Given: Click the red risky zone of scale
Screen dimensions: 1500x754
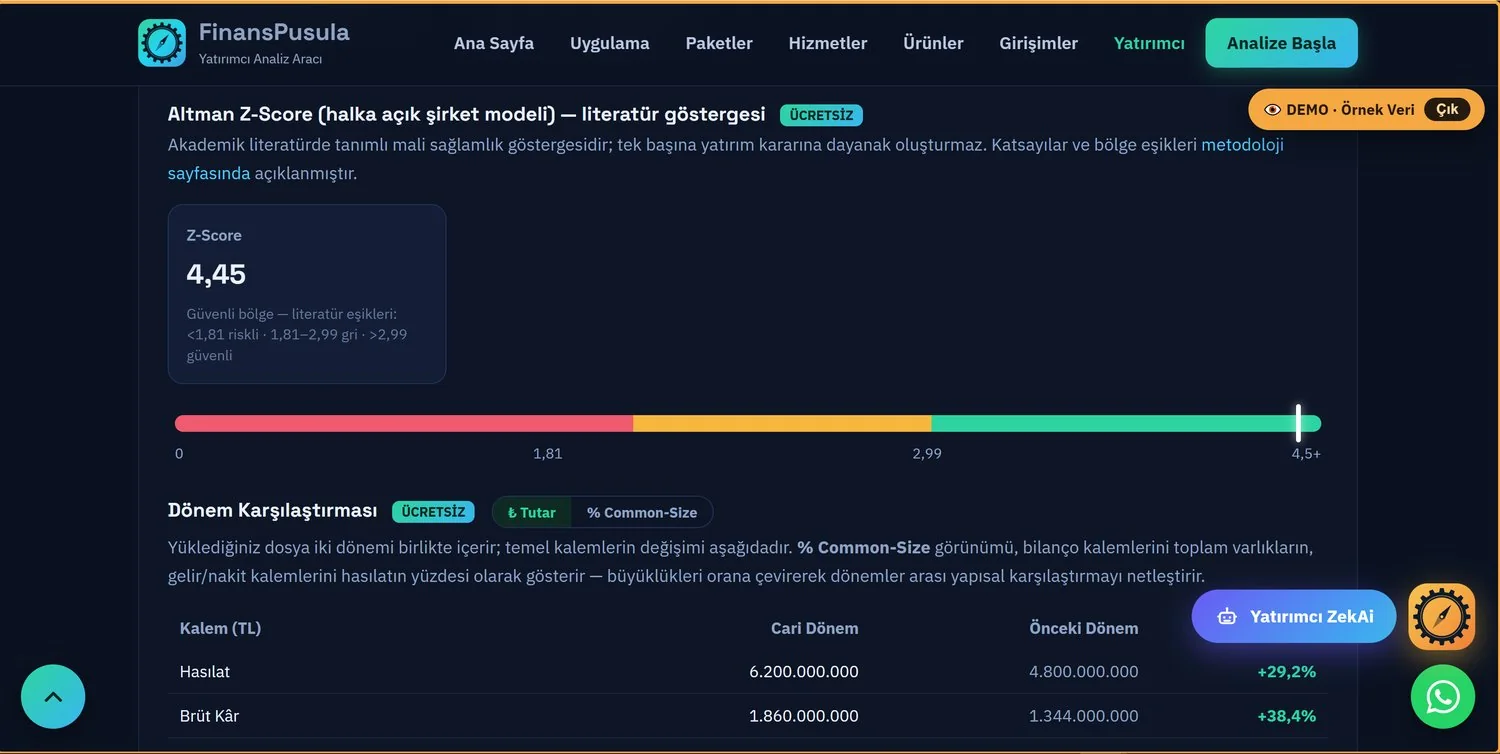Looking at the screenshot, I should coord(404,423).
